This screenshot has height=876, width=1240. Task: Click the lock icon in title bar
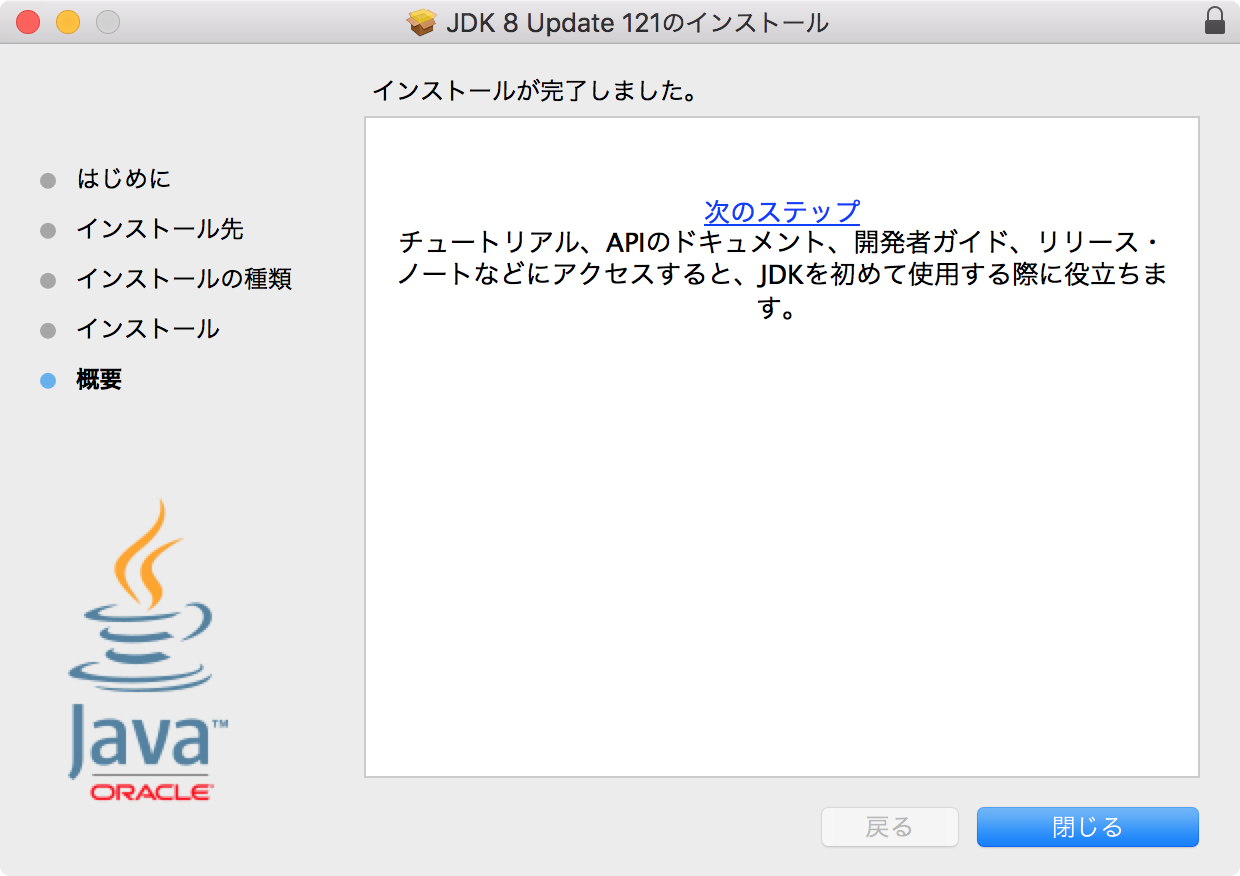pos(1215,21)
